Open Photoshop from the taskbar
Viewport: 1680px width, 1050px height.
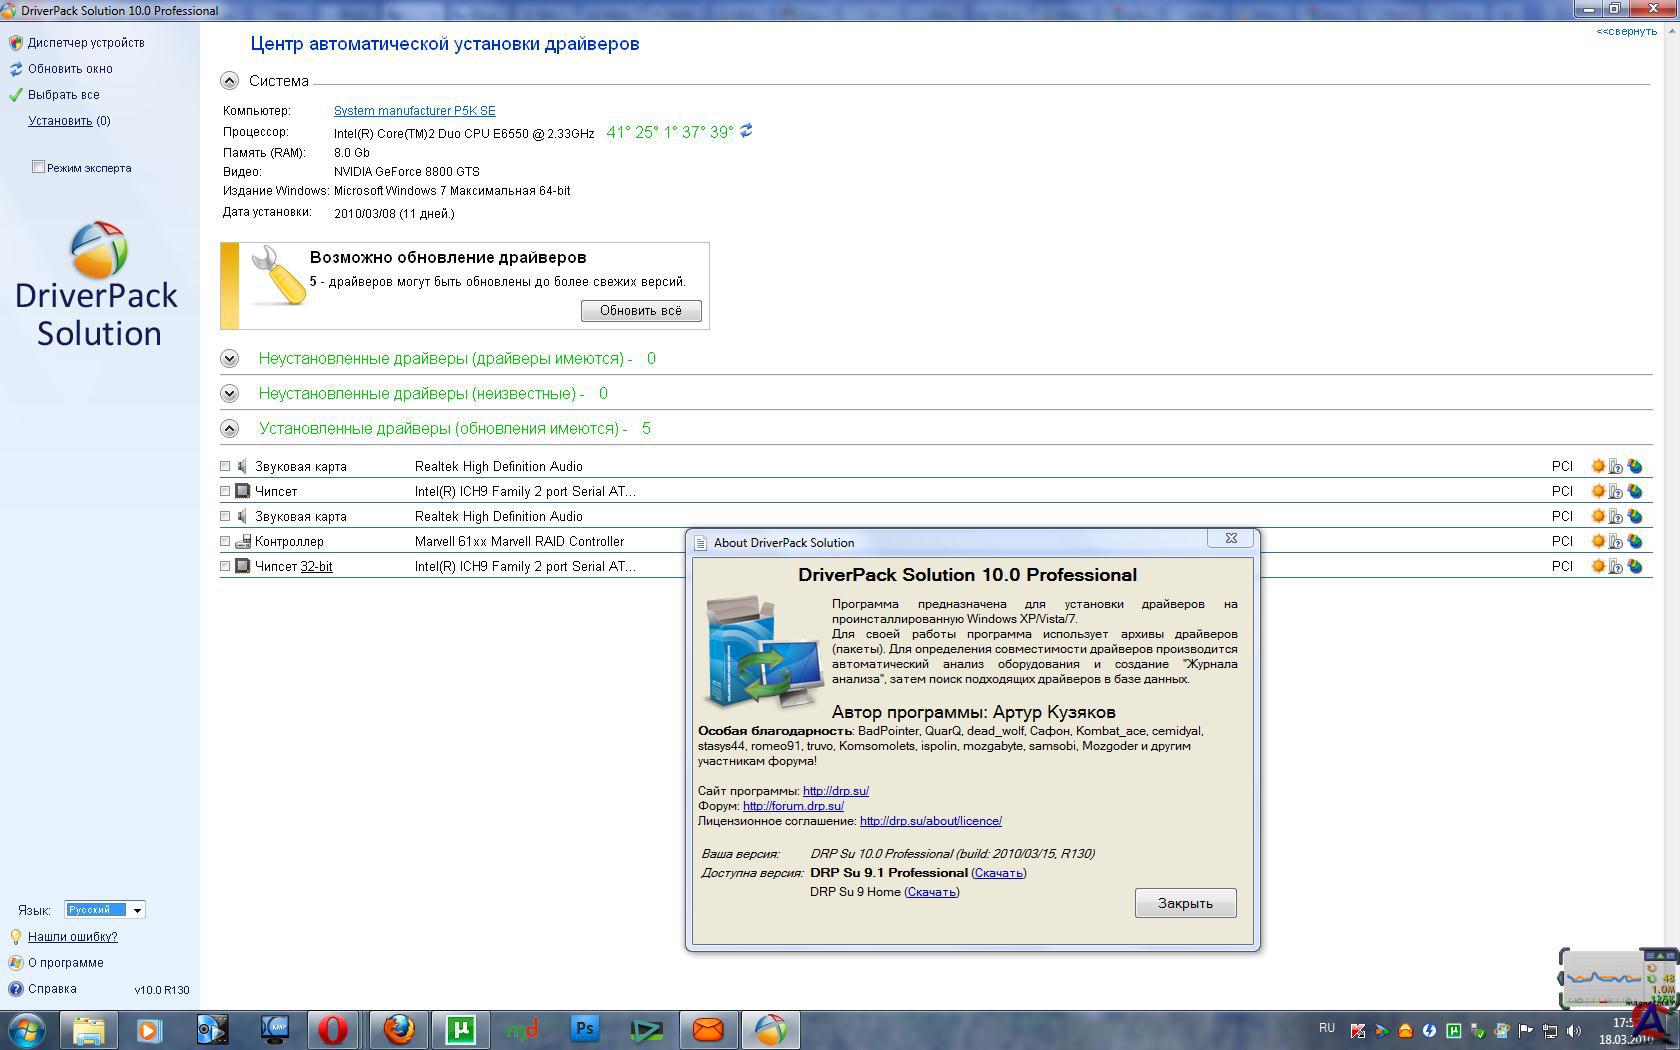(585, 1029)
